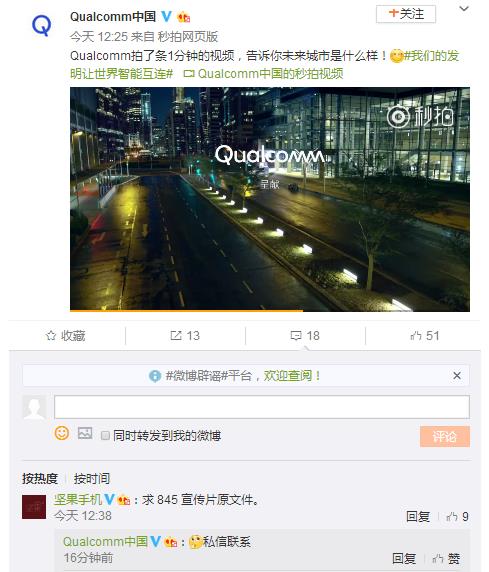Click the Qualcomm Q avatar logo
This screenshot has height=572, width=489.
41,26
